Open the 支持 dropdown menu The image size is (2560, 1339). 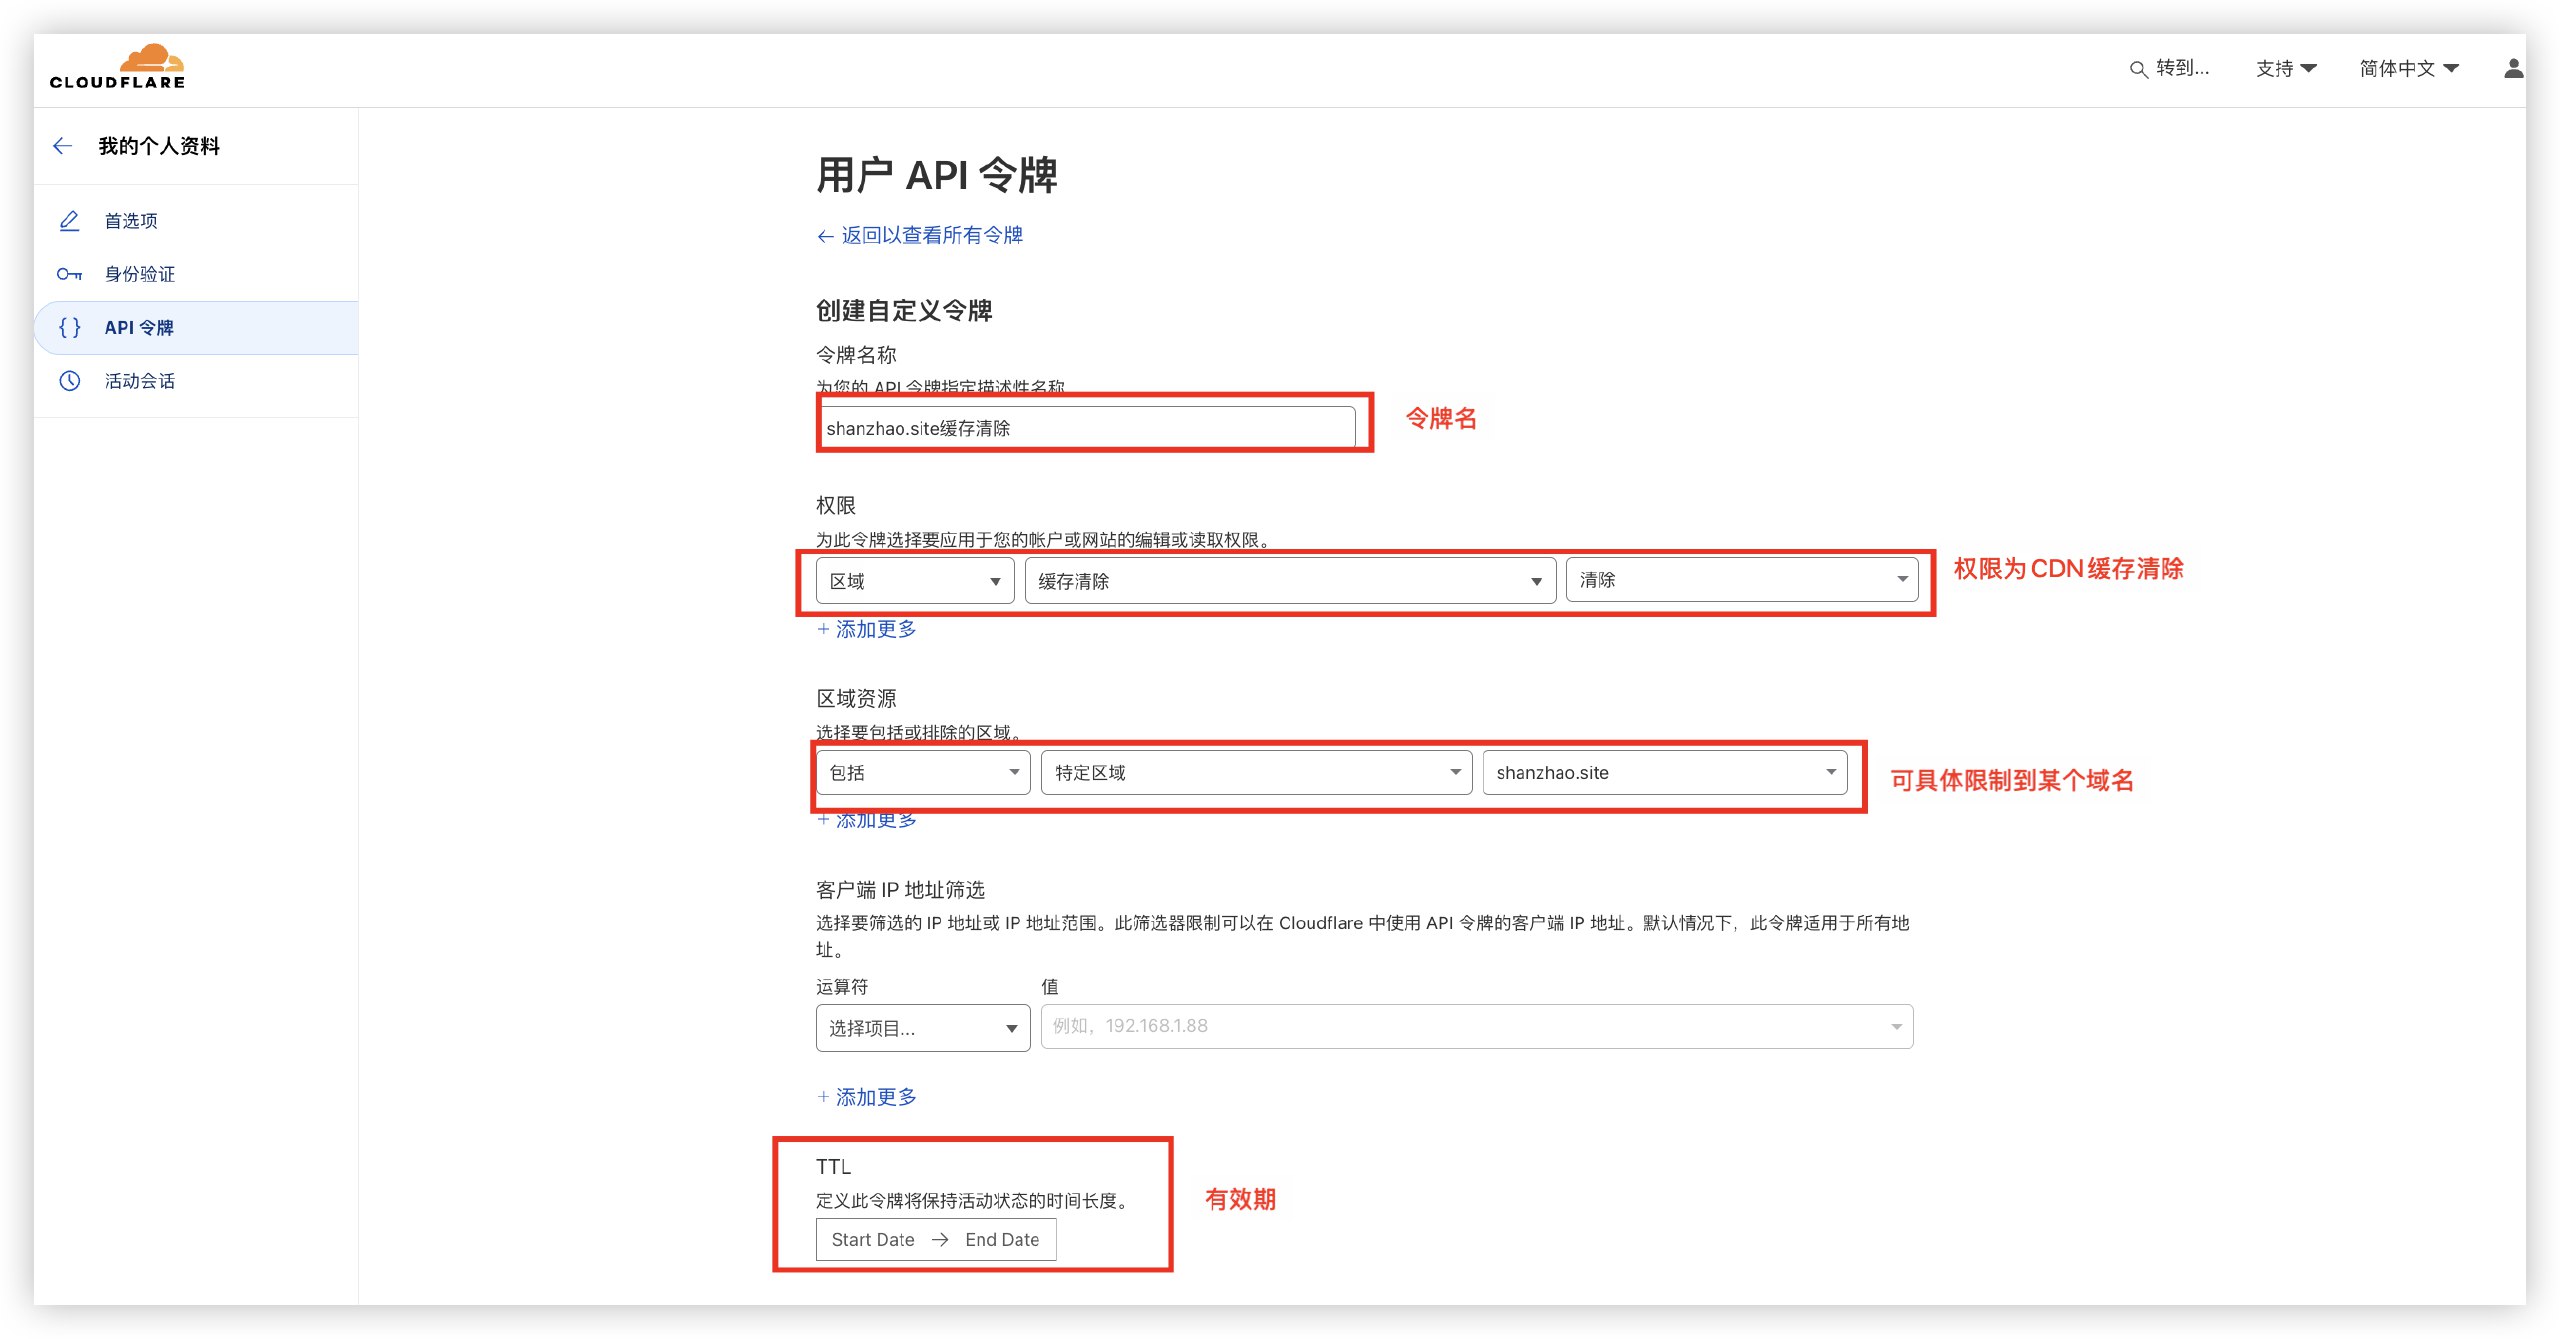tap(2286, 68)
